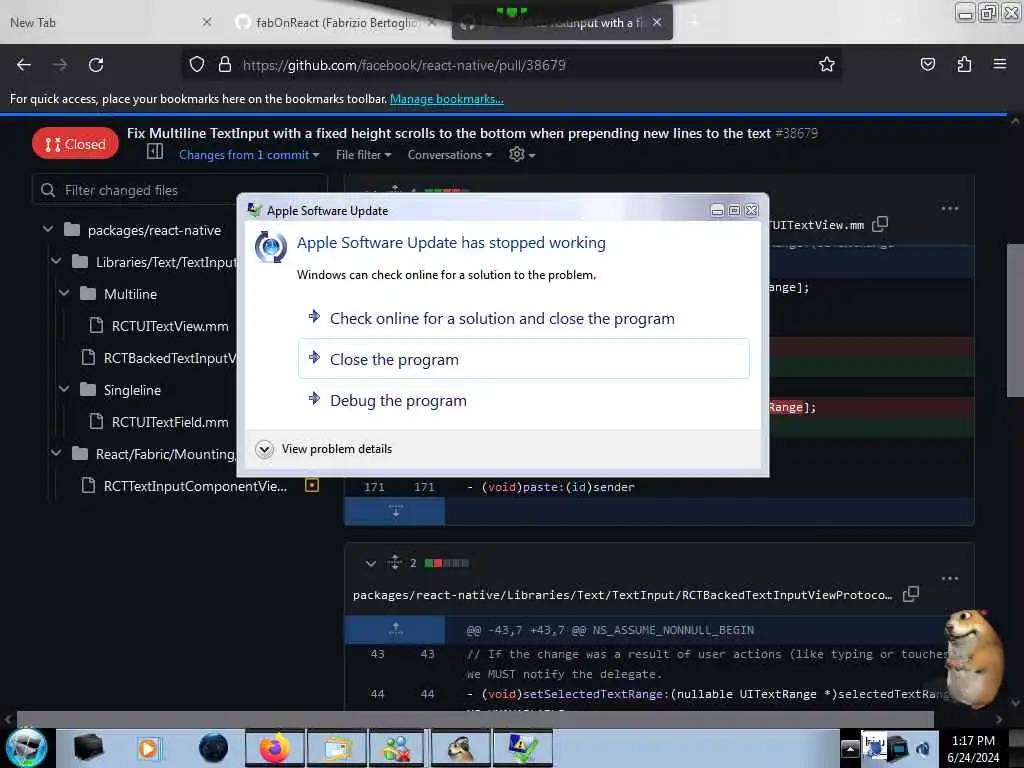Click the page vertical scrollbar thumb
Viewport: 1024px width, 768px height.
[1015, 320]
